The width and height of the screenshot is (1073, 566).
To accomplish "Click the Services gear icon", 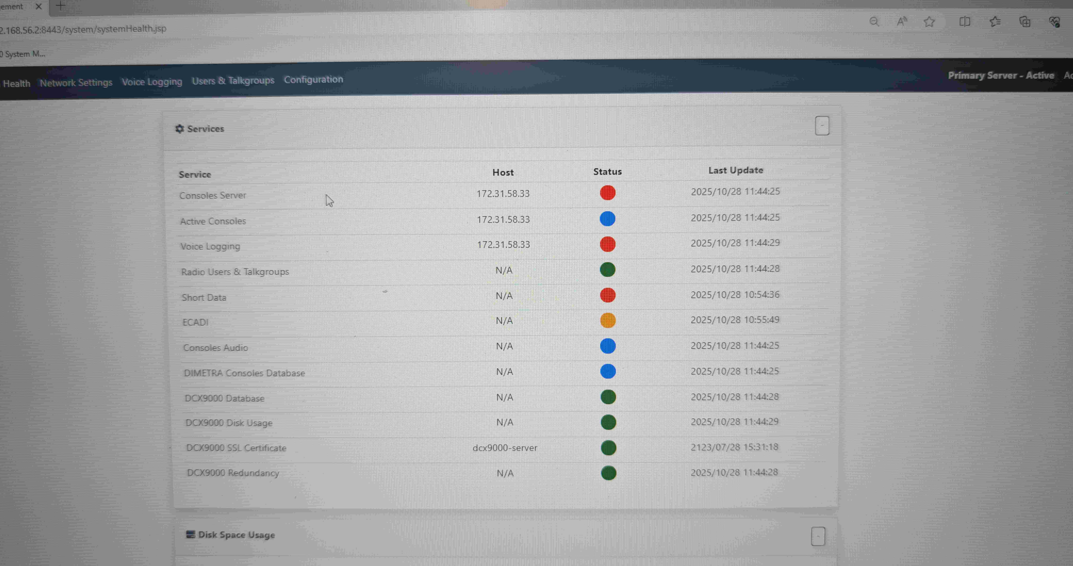I will pos(179,129).
